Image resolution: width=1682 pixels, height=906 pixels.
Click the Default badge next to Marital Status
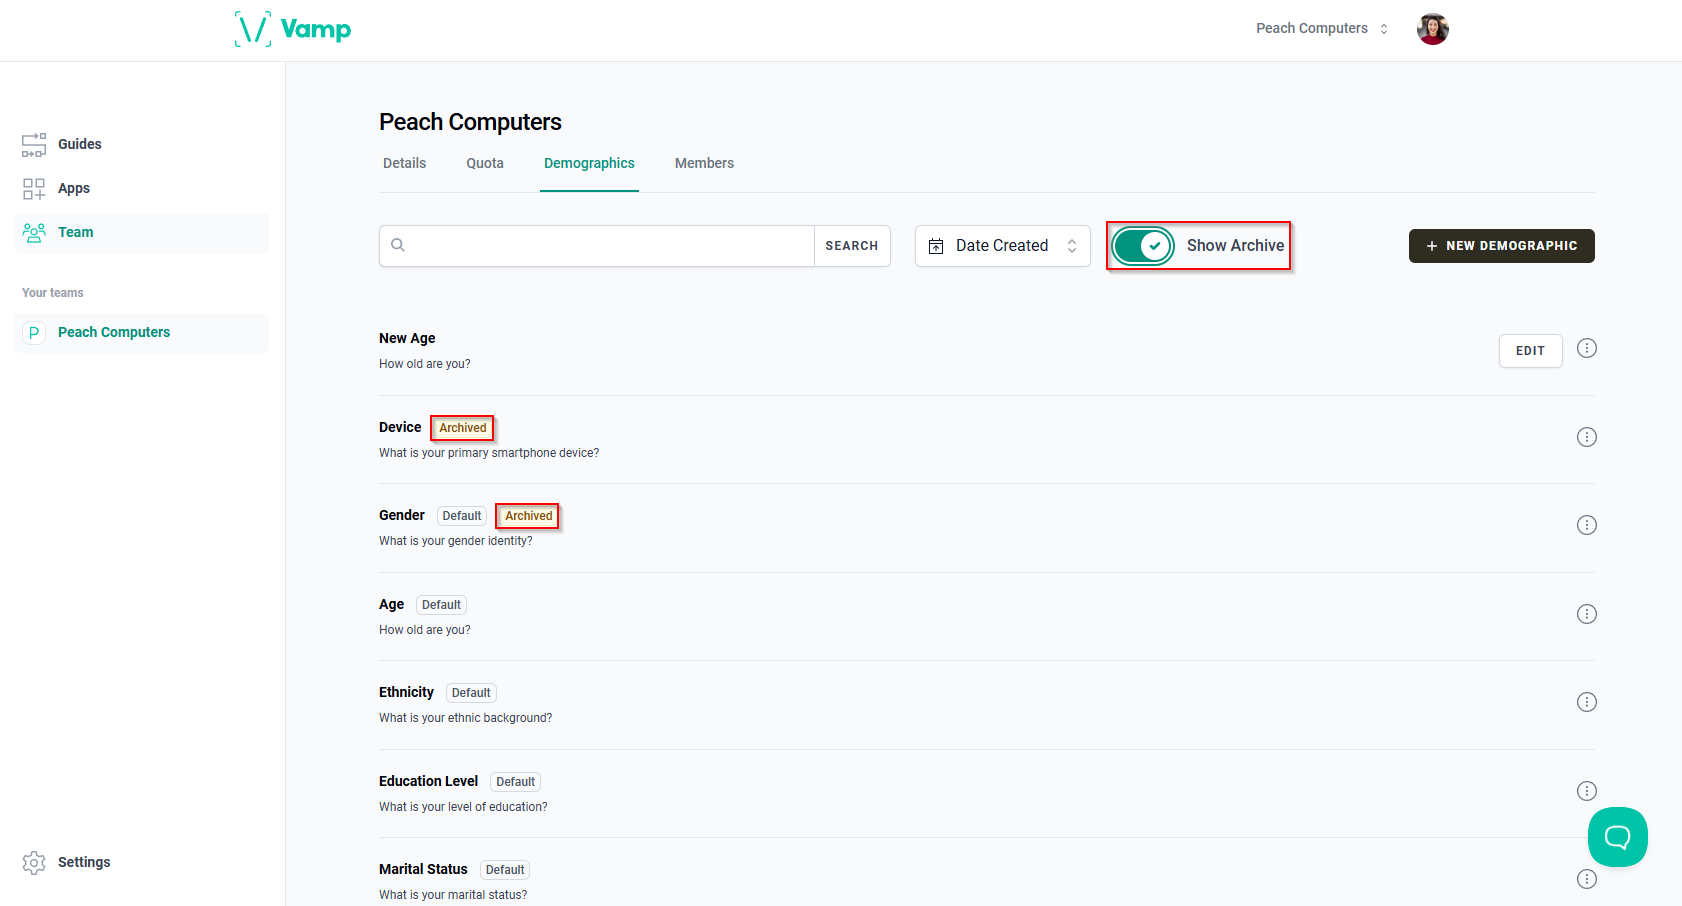[505, 870]
